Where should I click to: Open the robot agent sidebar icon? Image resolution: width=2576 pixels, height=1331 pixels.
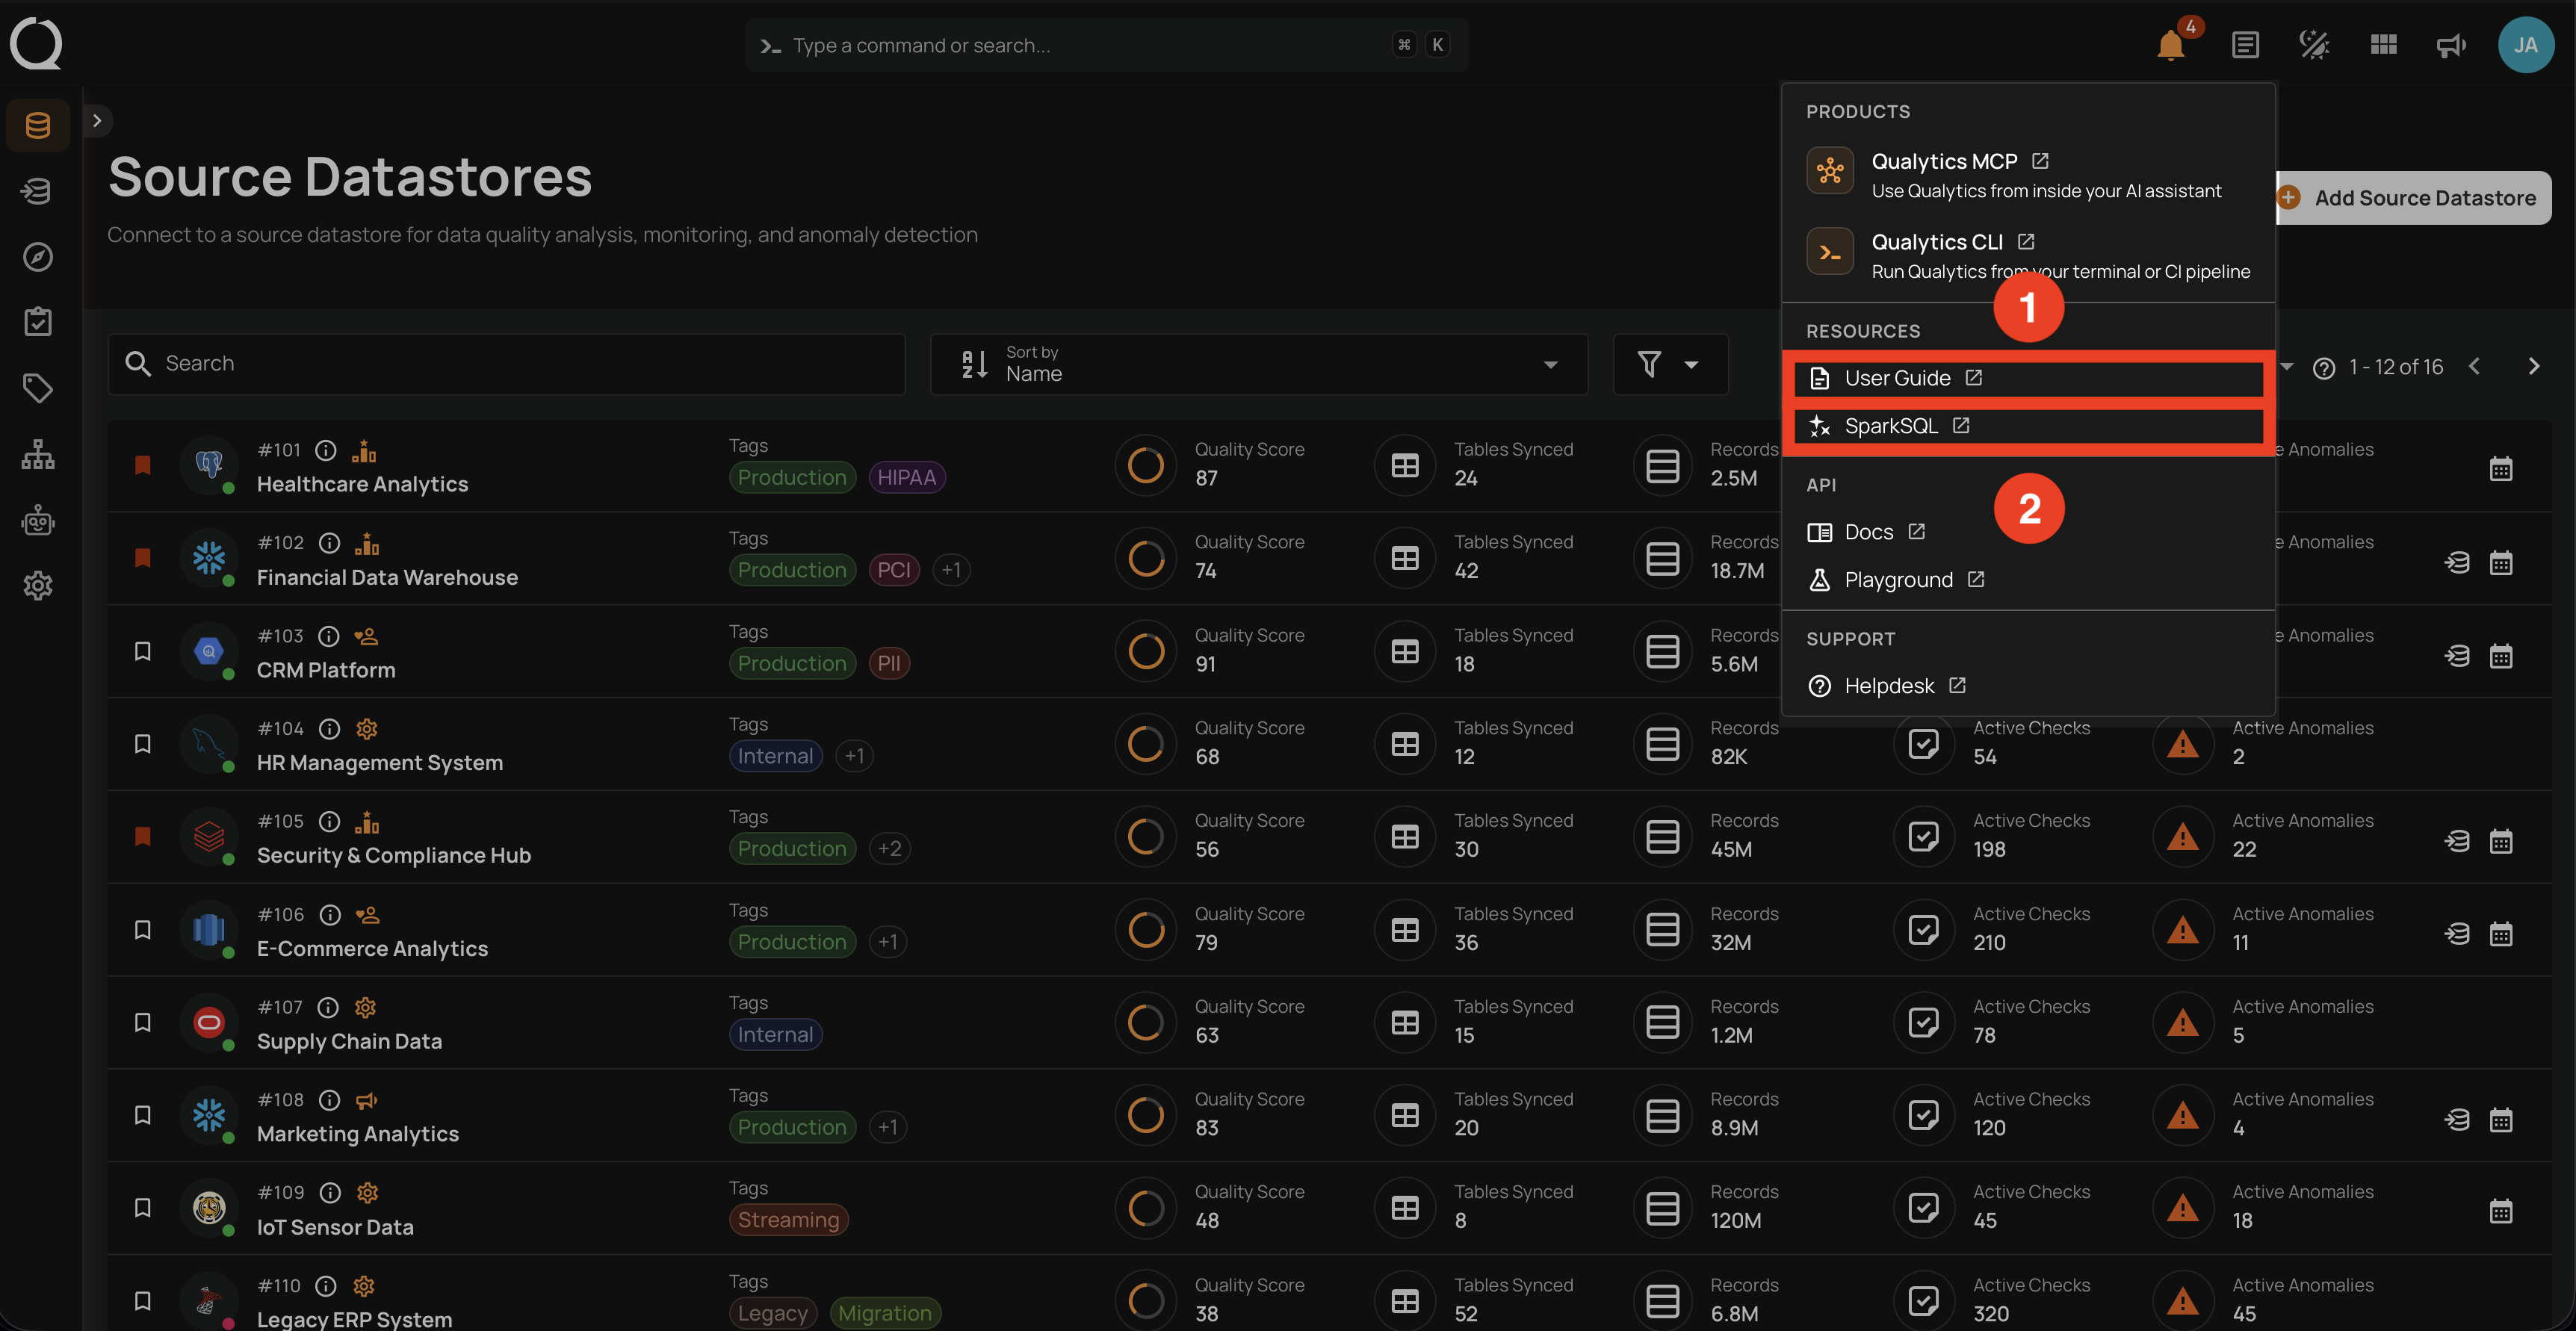pyautogui.click(x=38, y=520)
